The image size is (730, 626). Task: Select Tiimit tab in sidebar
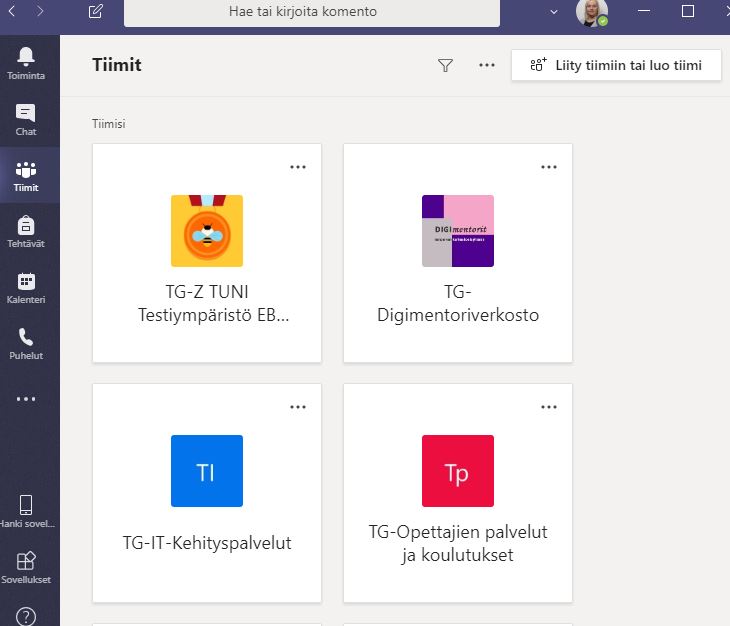click(x=26, y=175)
